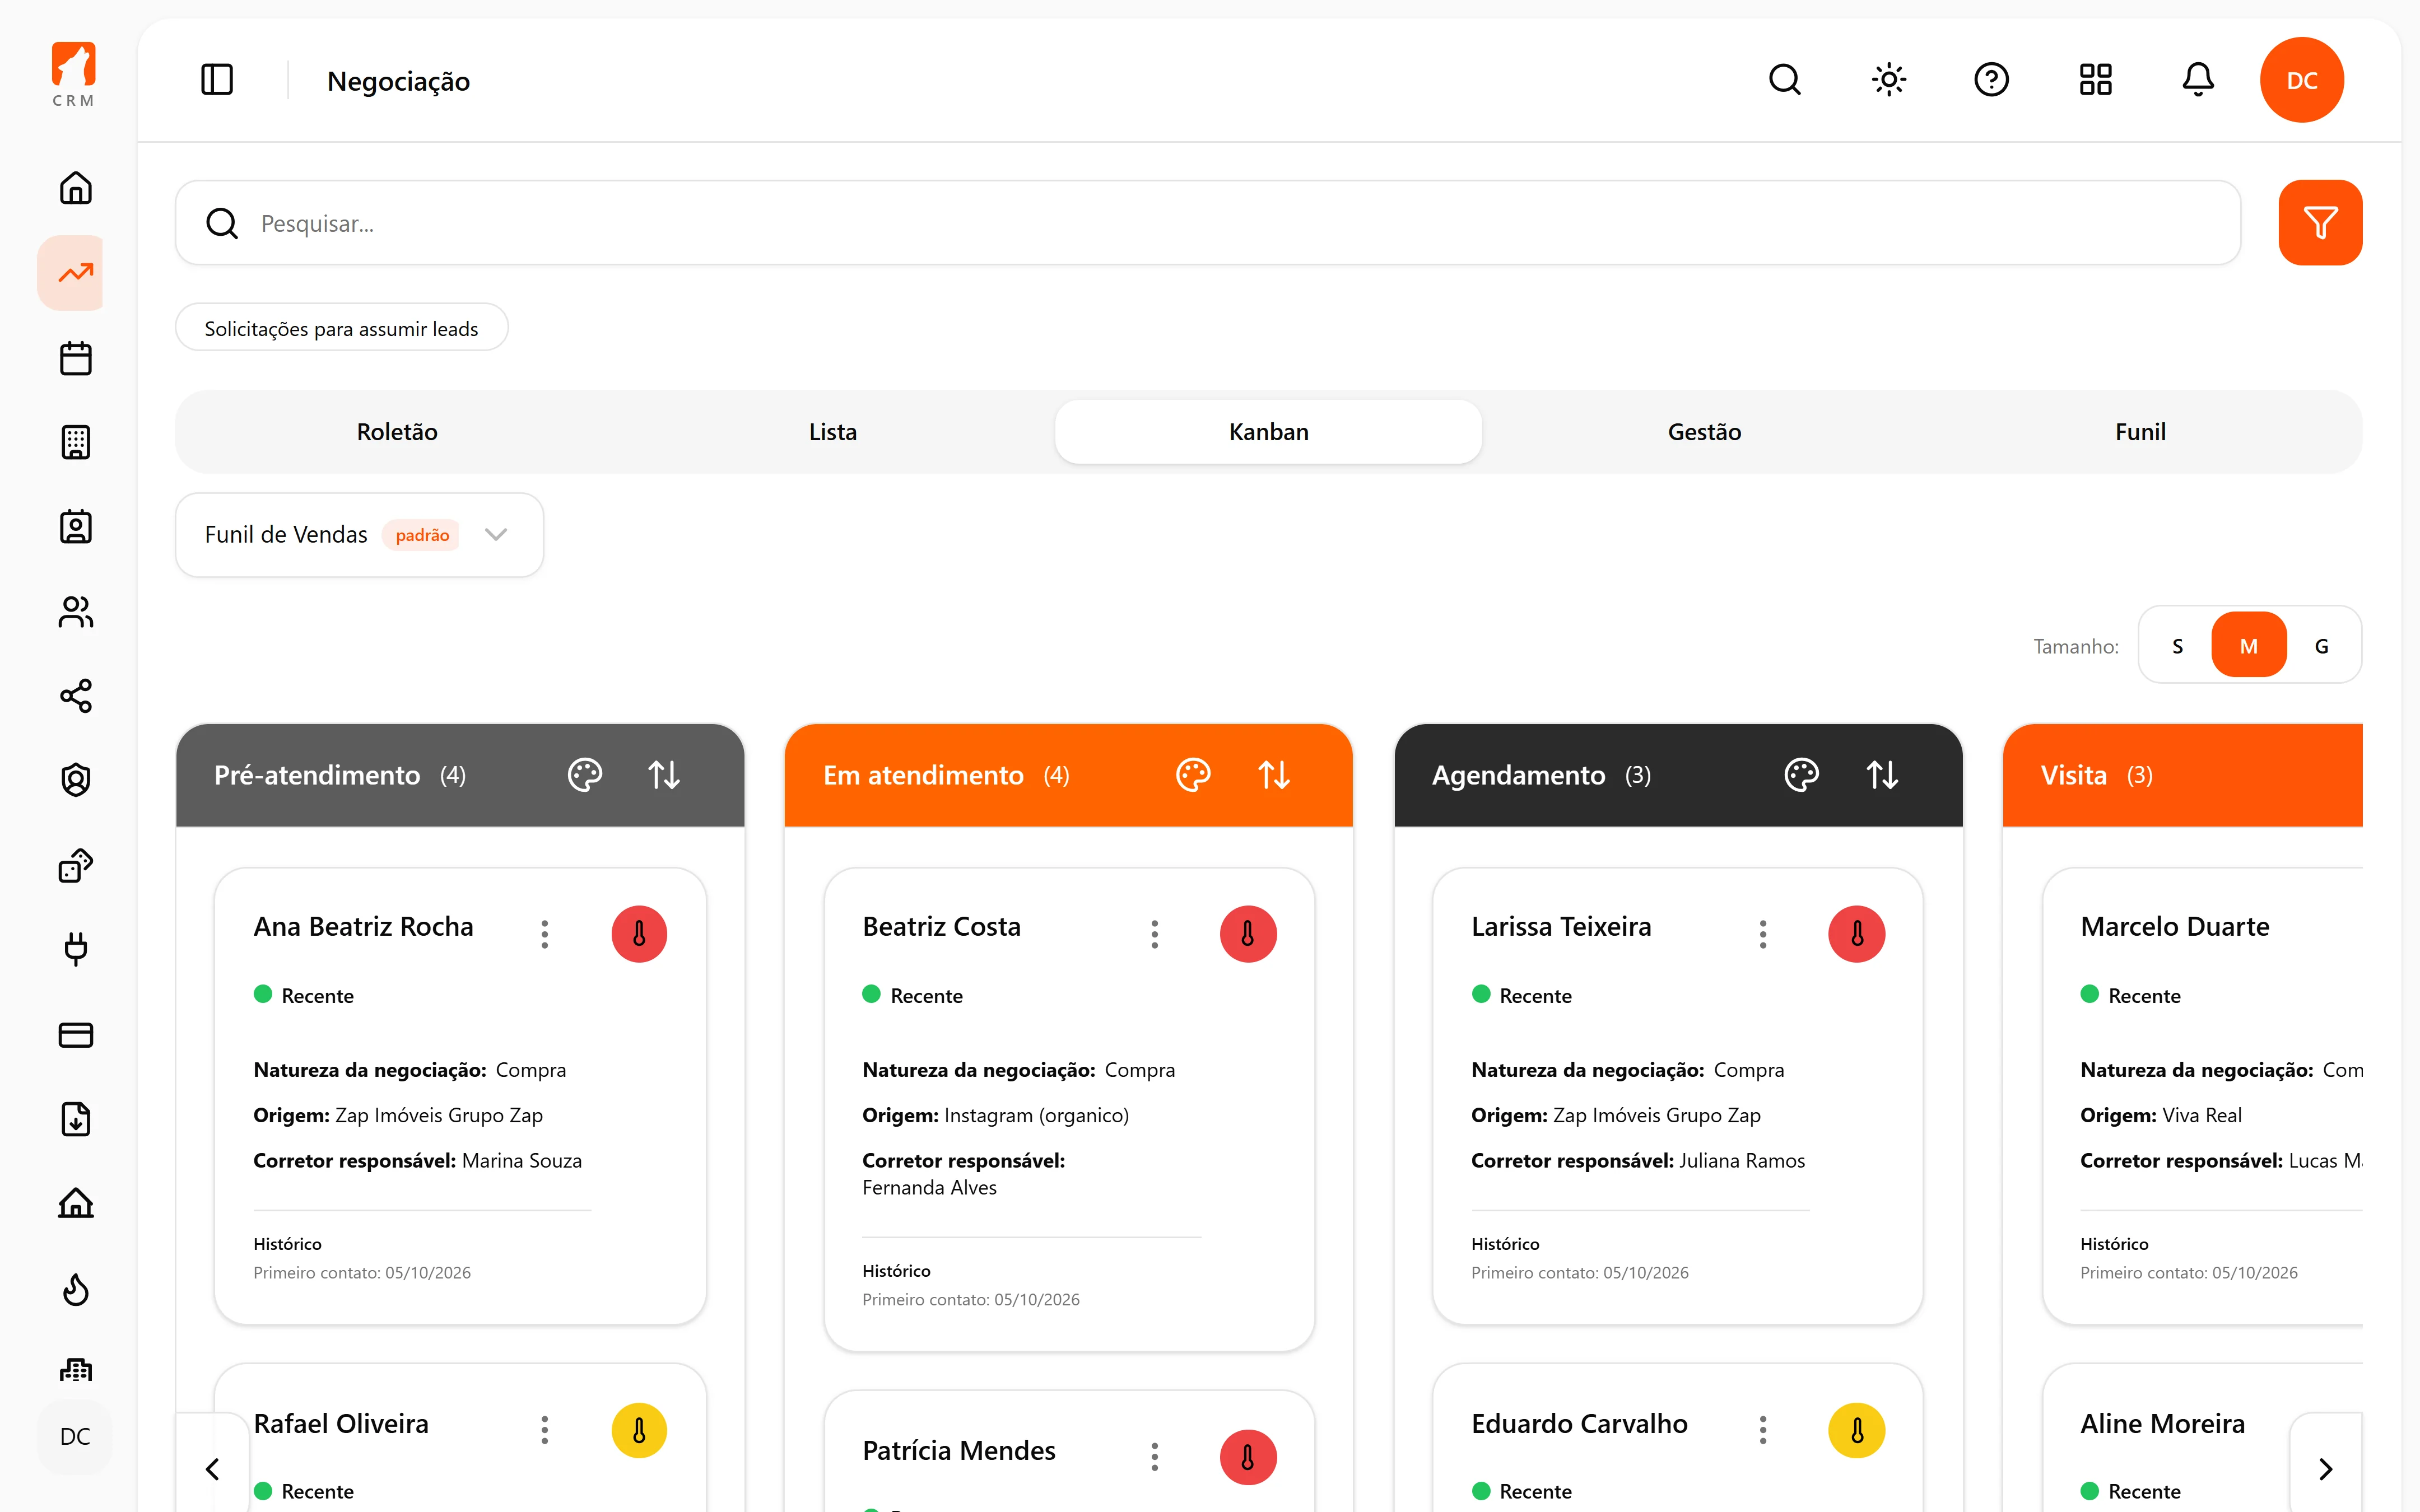Sort the Em atendimento column

[1274, 775]
